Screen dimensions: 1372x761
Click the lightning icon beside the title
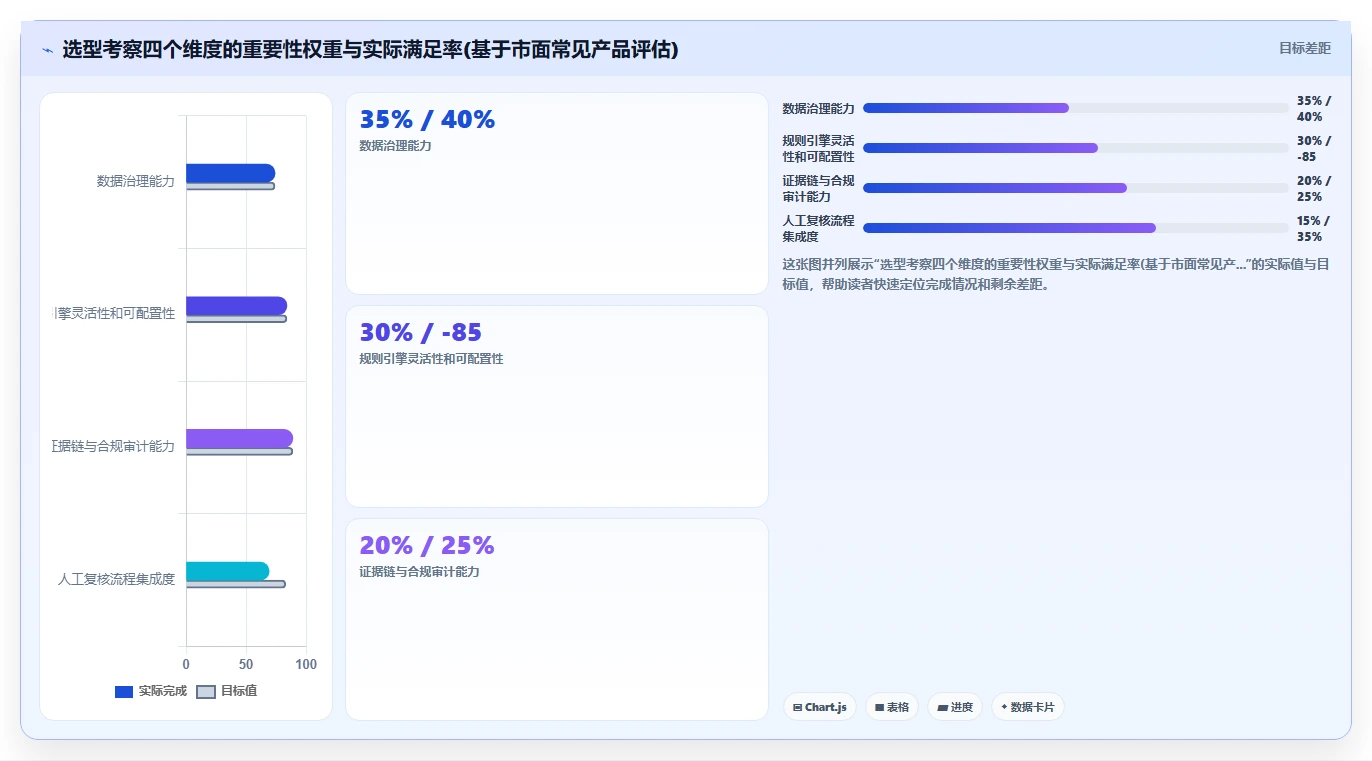(x=48, y=50)
